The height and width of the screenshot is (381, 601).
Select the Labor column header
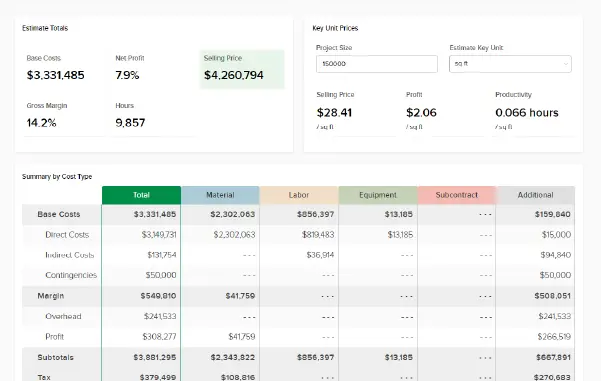tap(299, 195)
